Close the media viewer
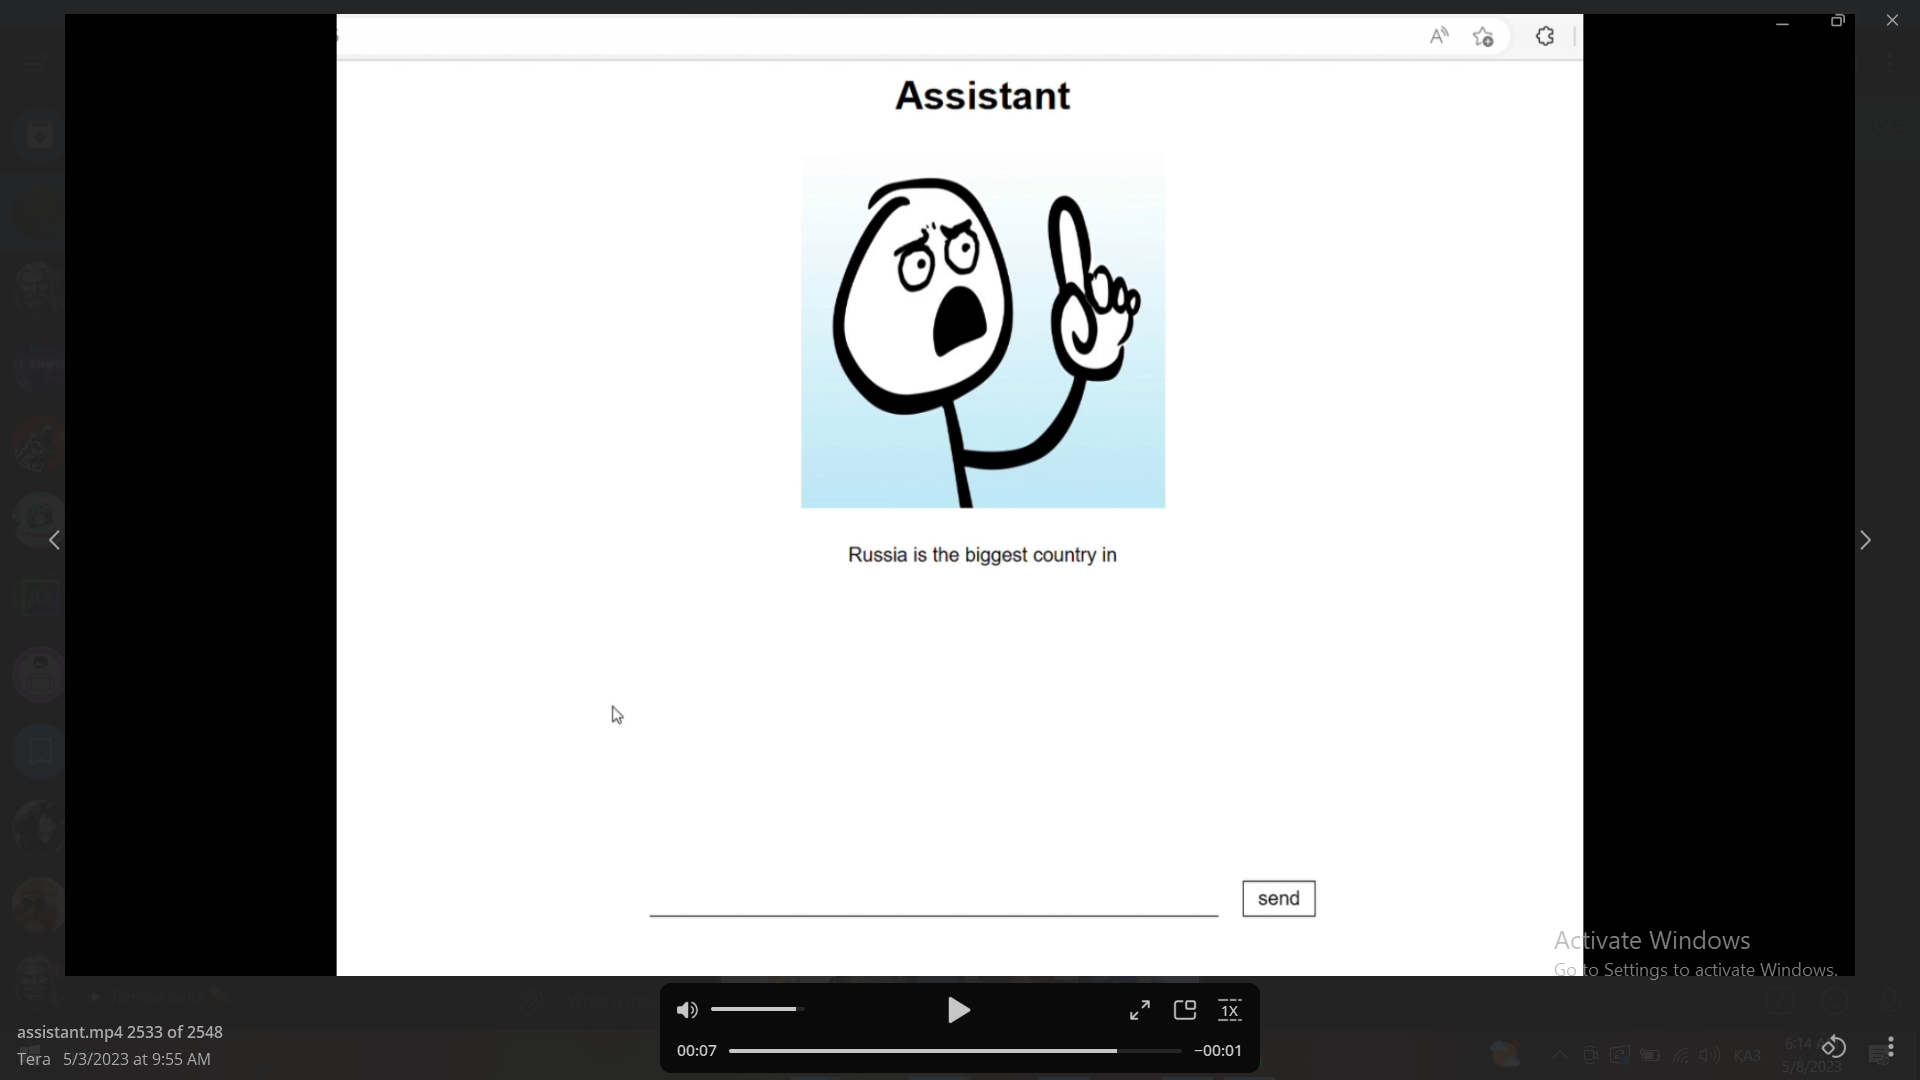The width and height of the screenshot is (1920, 1080). point(1892,20)
